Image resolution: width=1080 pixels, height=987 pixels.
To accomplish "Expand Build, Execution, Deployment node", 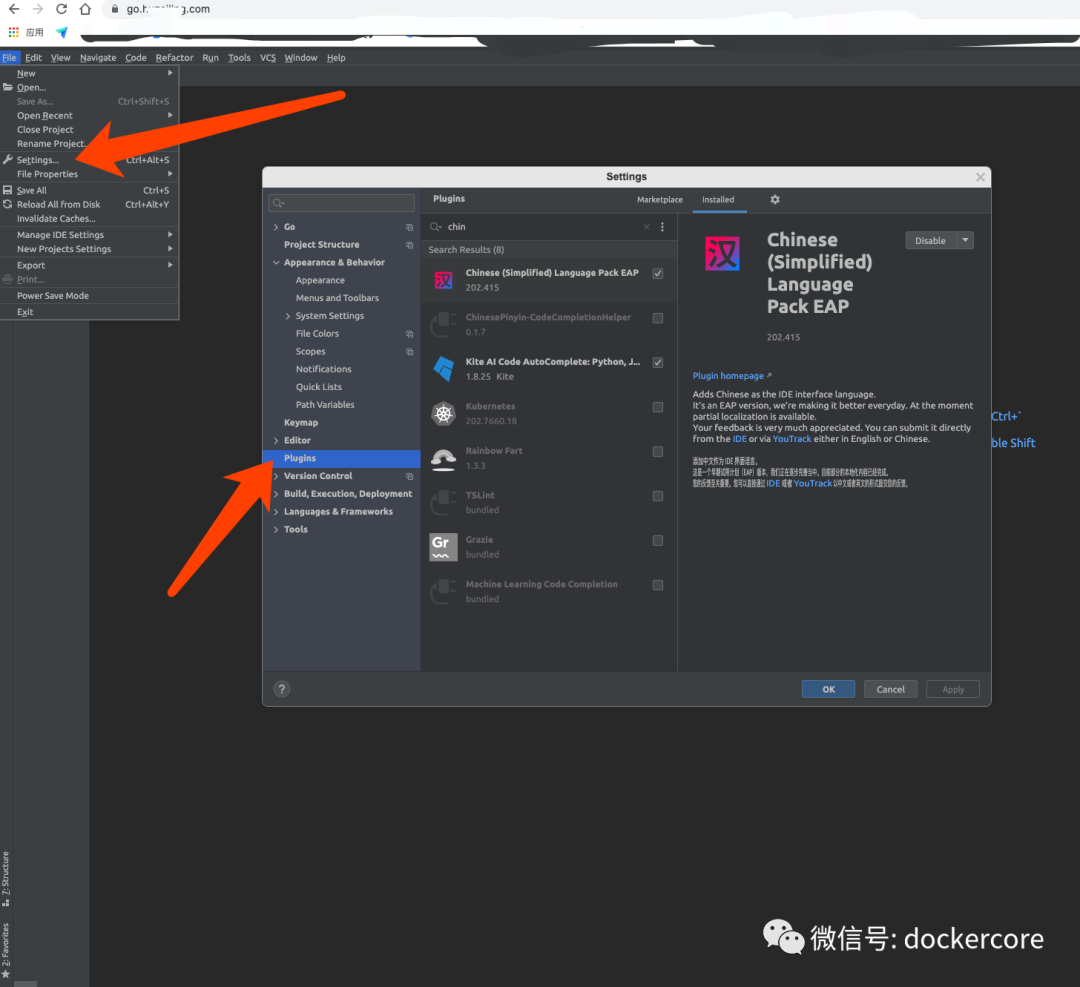I will tap(276, 494).
